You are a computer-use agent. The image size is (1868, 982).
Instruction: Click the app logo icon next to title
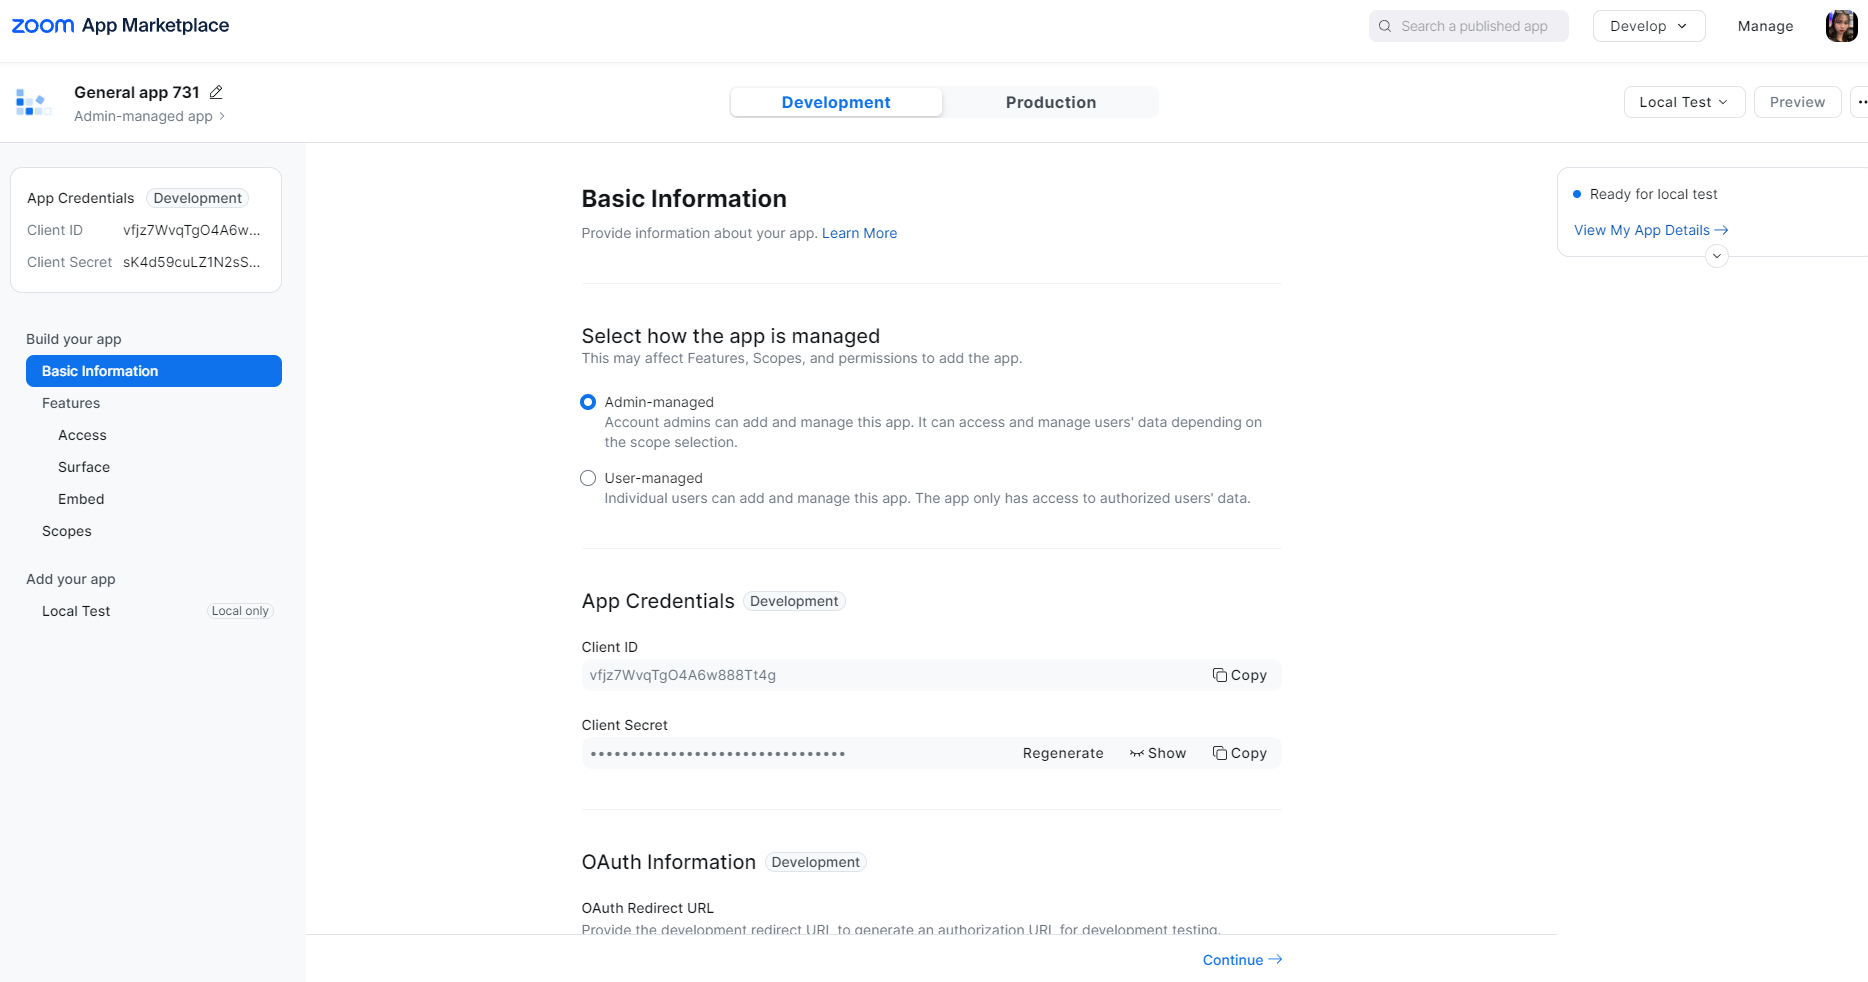[x=32, y=102]
